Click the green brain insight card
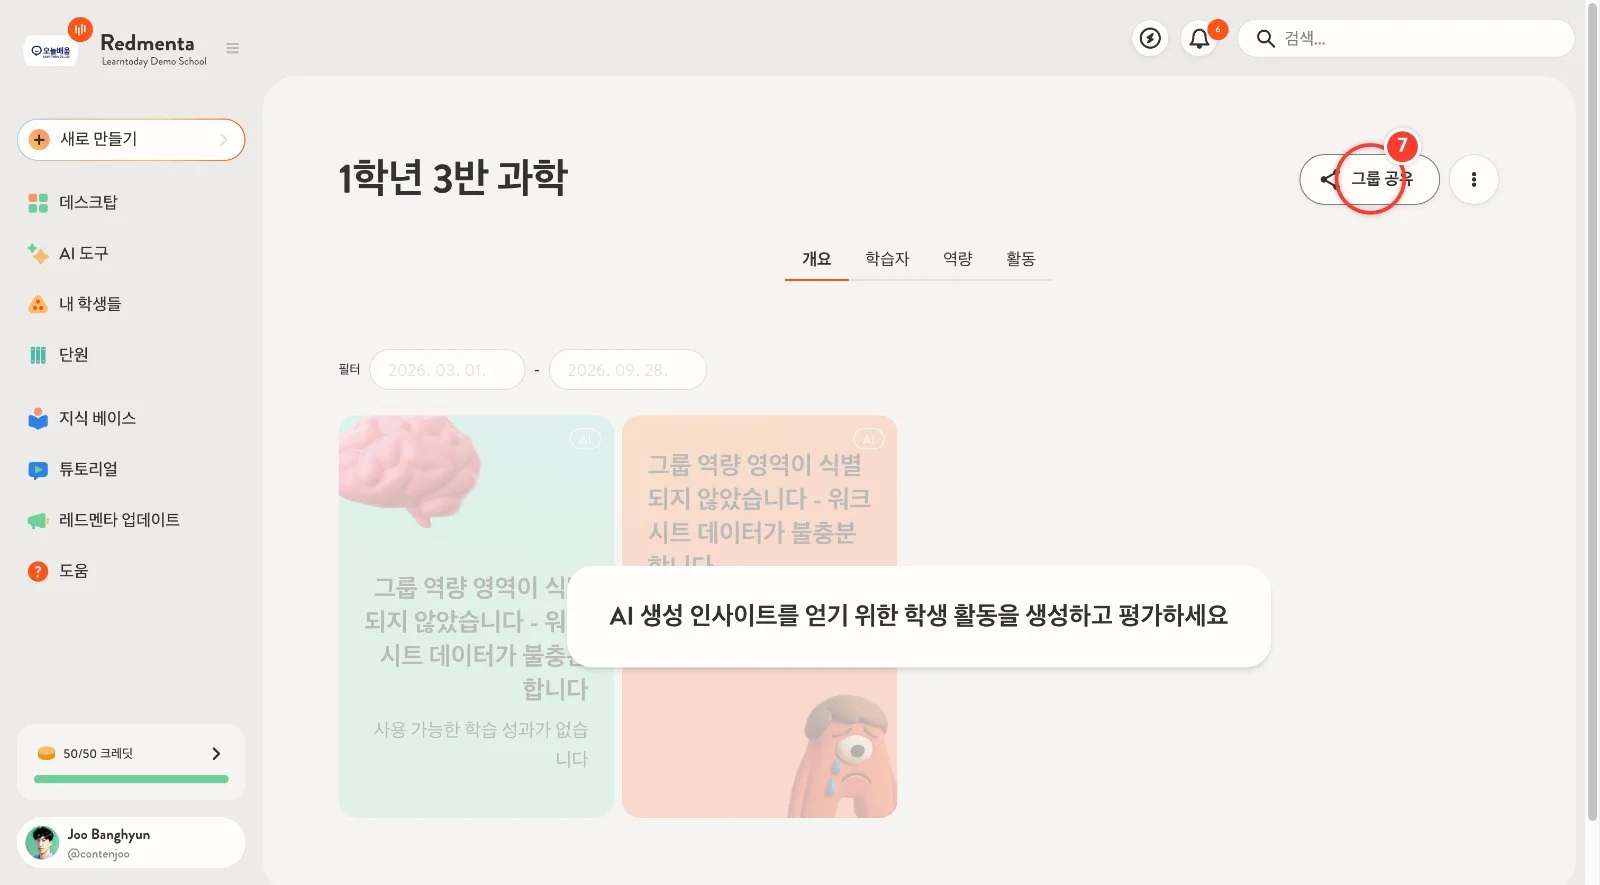The height and width of the screenshot is (885, 1600). [476, 616]
